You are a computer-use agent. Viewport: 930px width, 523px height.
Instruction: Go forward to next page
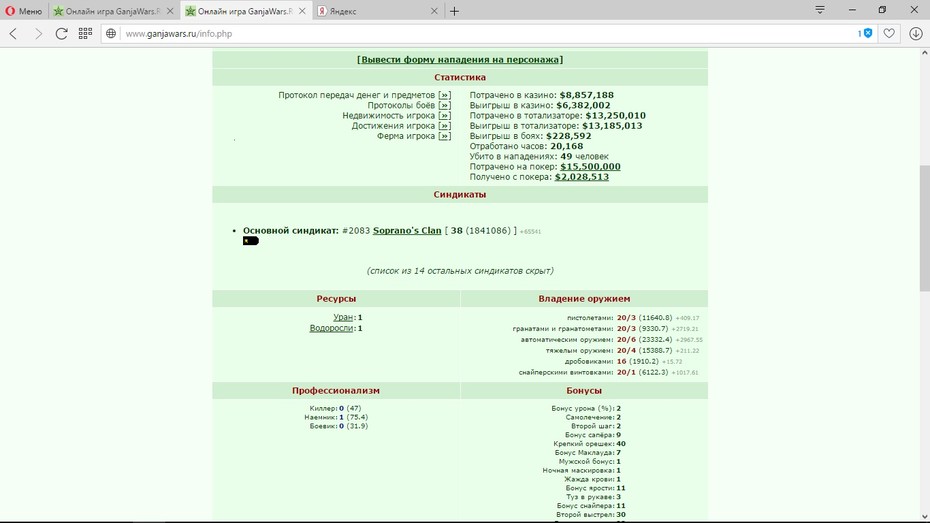pyautogui.click(x=38, y=34)
